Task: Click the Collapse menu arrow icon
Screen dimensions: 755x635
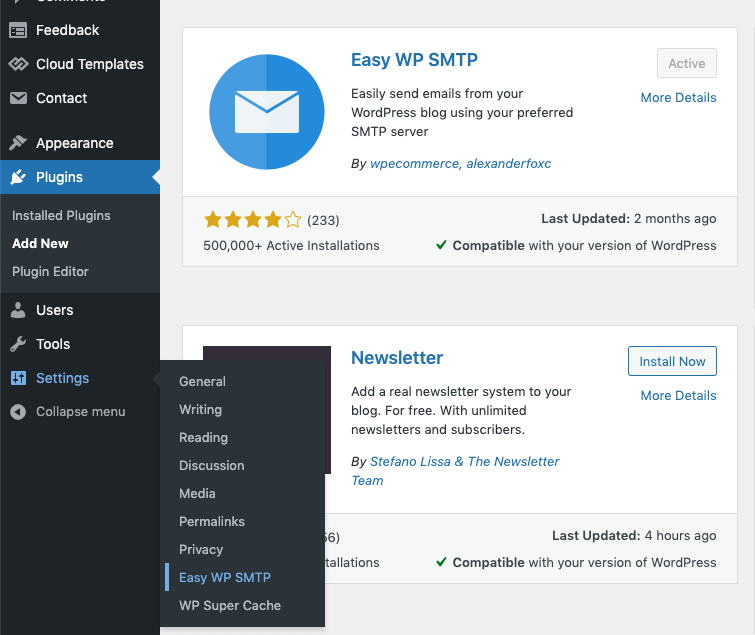Action: pos(18,412)
